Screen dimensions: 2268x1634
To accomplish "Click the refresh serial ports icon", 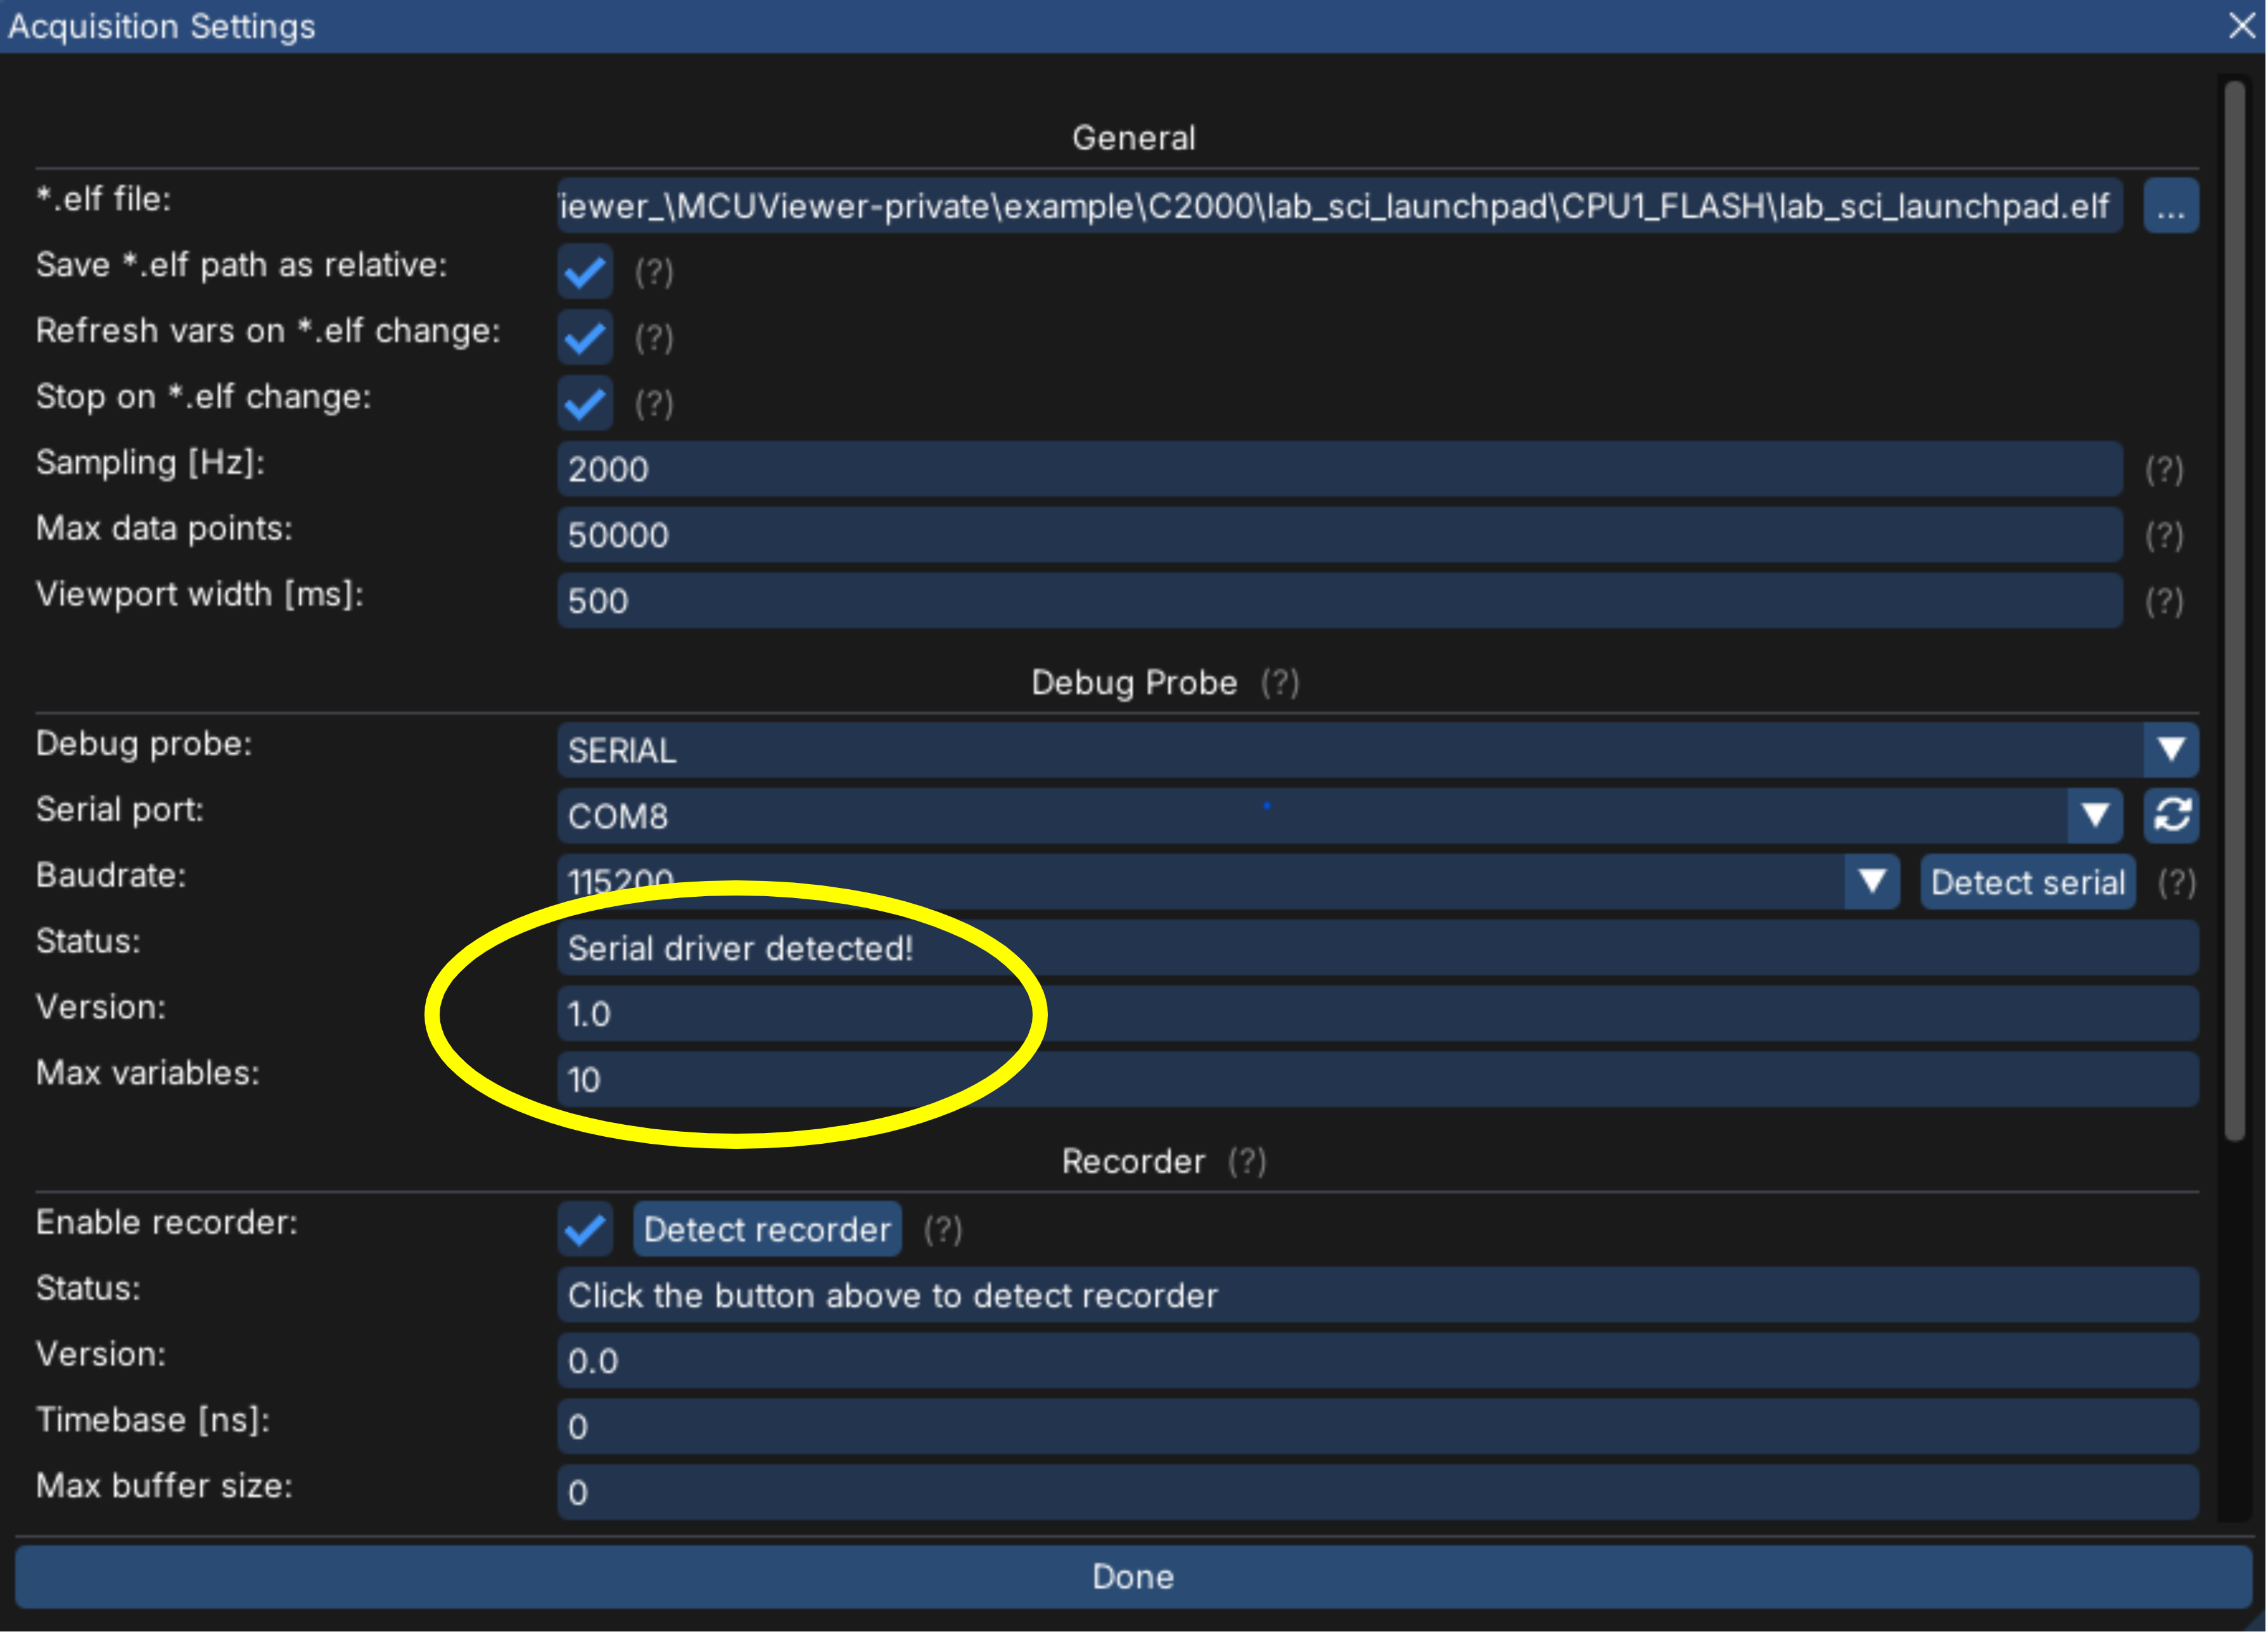I will 2170,815.
